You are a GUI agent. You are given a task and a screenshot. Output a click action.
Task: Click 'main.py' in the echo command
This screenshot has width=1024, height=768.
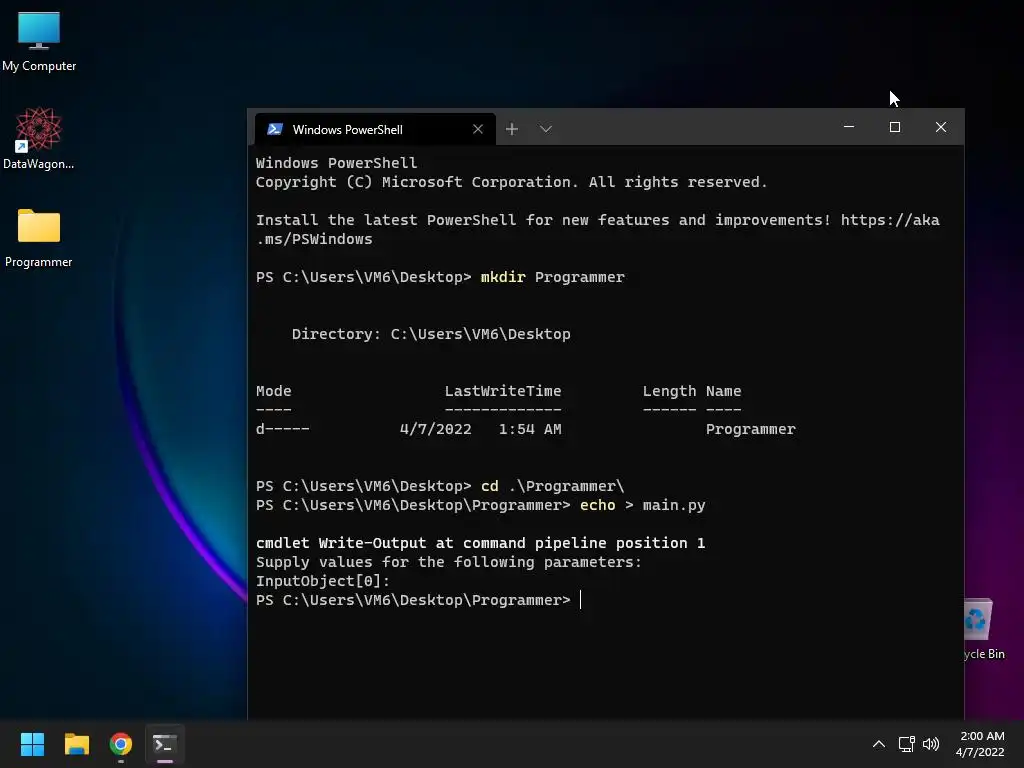point(674,505)
